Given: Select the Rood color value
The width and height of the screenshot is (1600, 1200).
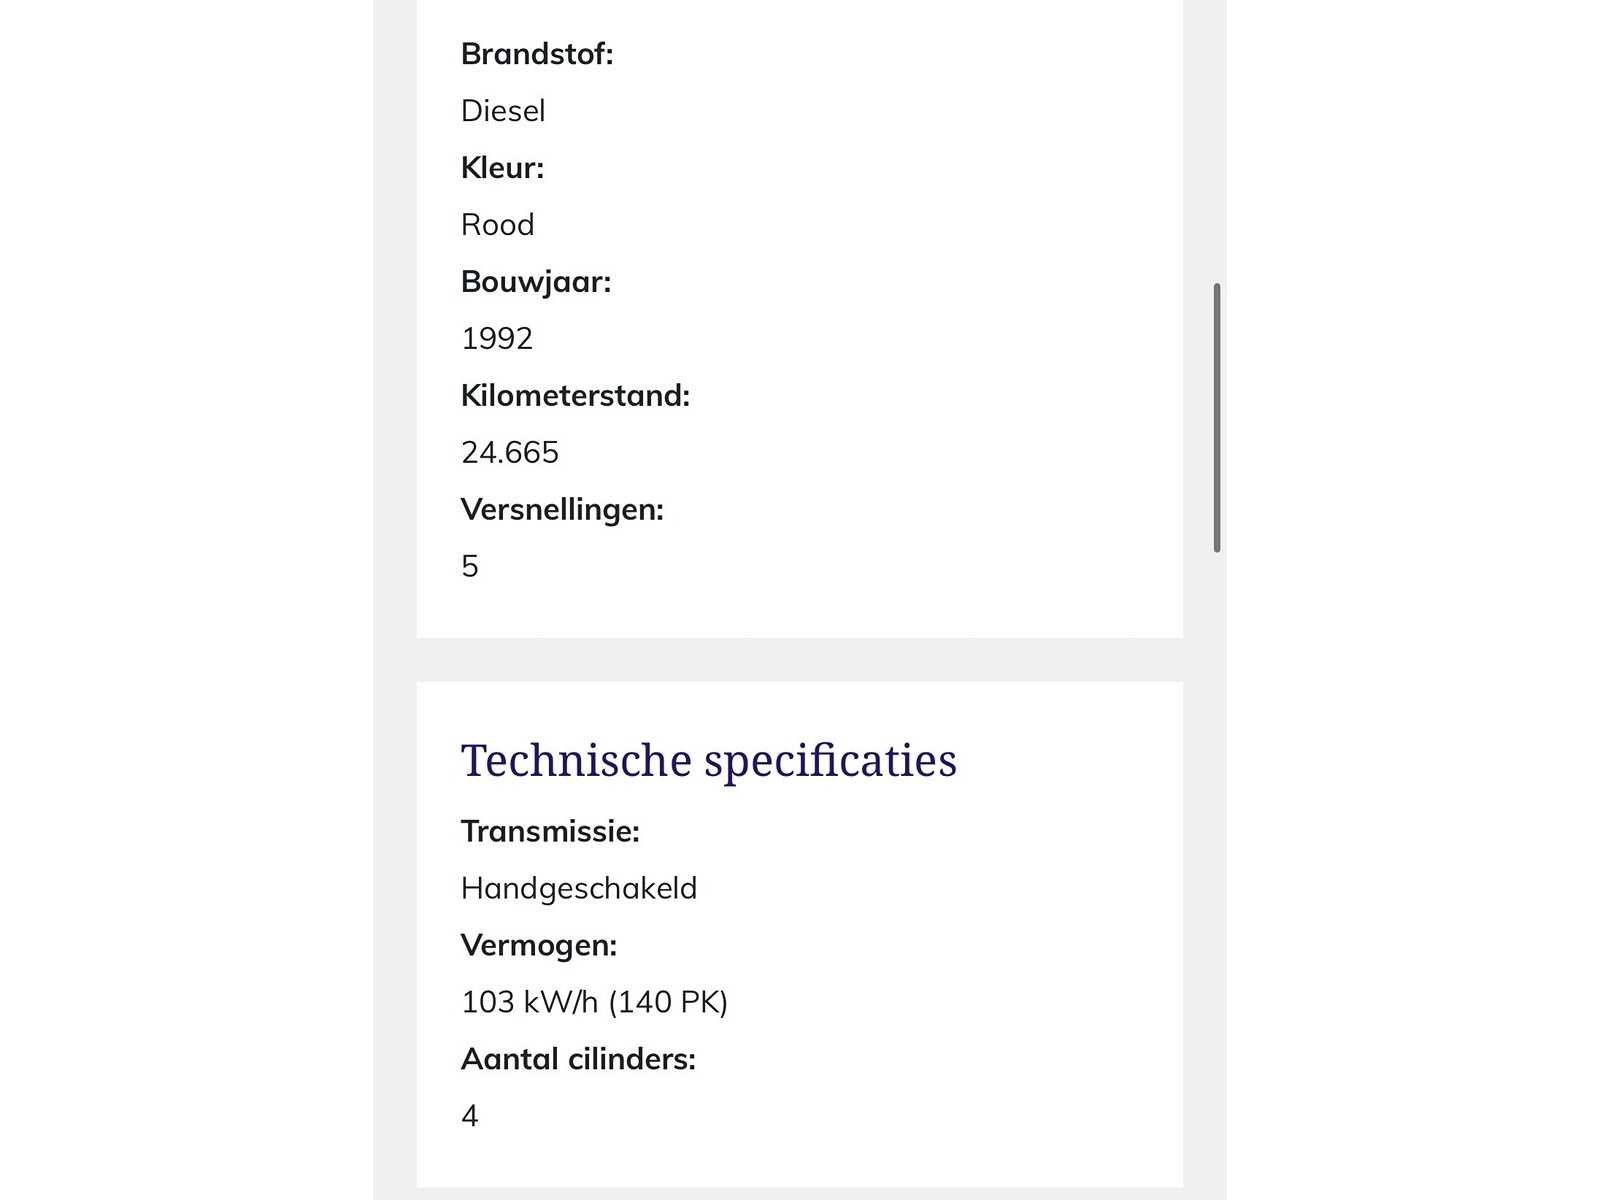Looking at the screenshot, I should [x=497, y=225].
